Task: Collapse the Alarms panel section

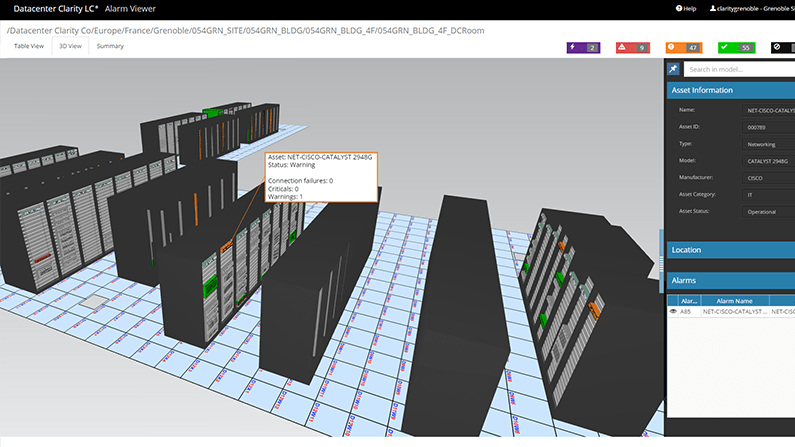Action: pyautogui.click(x=730, y=281)
